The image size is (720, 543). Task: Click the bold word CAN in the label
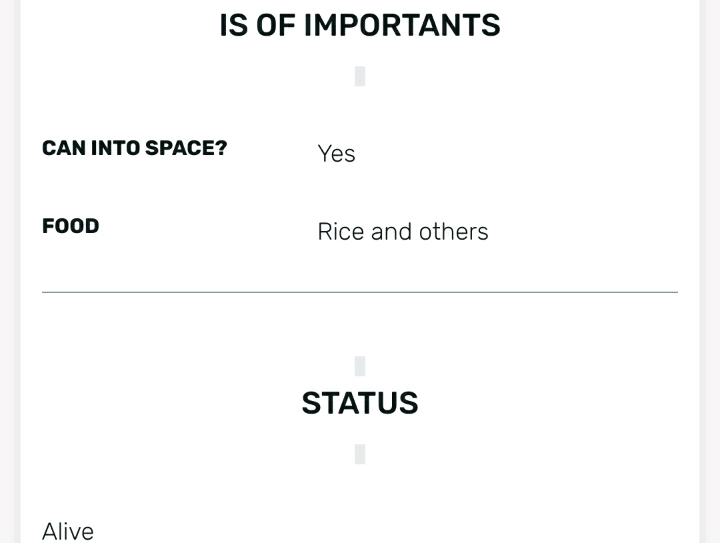(x=63, y=148)
